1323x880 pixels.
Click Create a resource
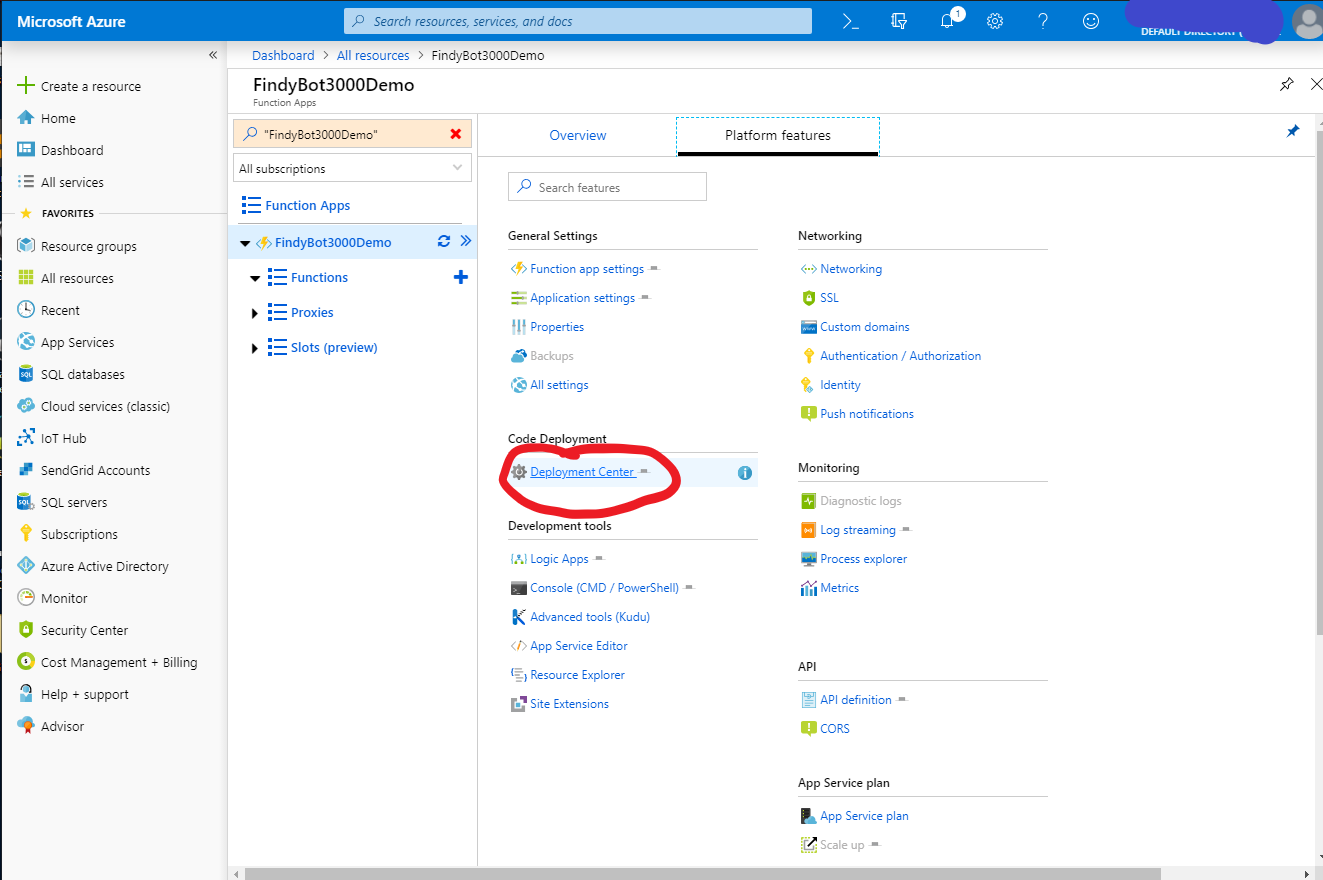click(x=91, y=86)
